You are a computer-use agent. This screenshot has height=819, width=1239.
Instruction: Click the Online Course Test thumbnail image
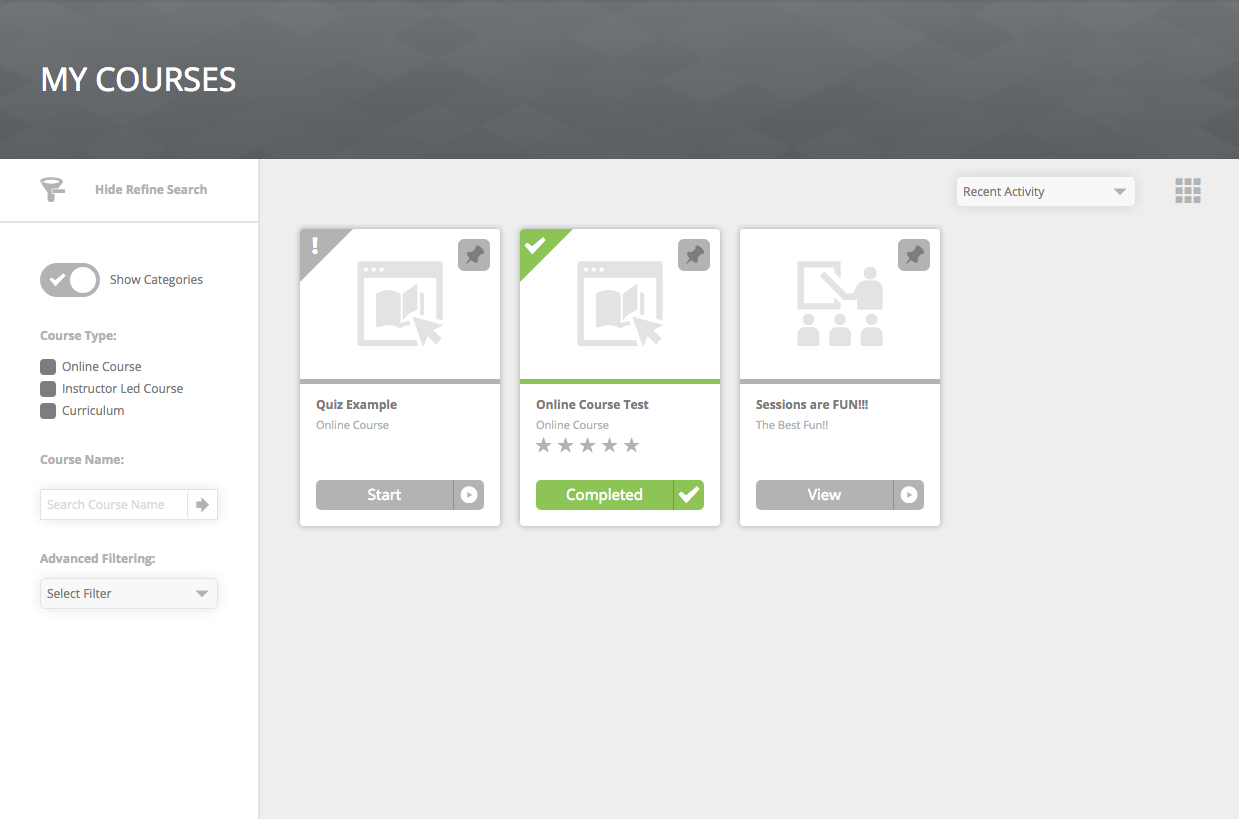pyautogui.click(x=620, y=304)
